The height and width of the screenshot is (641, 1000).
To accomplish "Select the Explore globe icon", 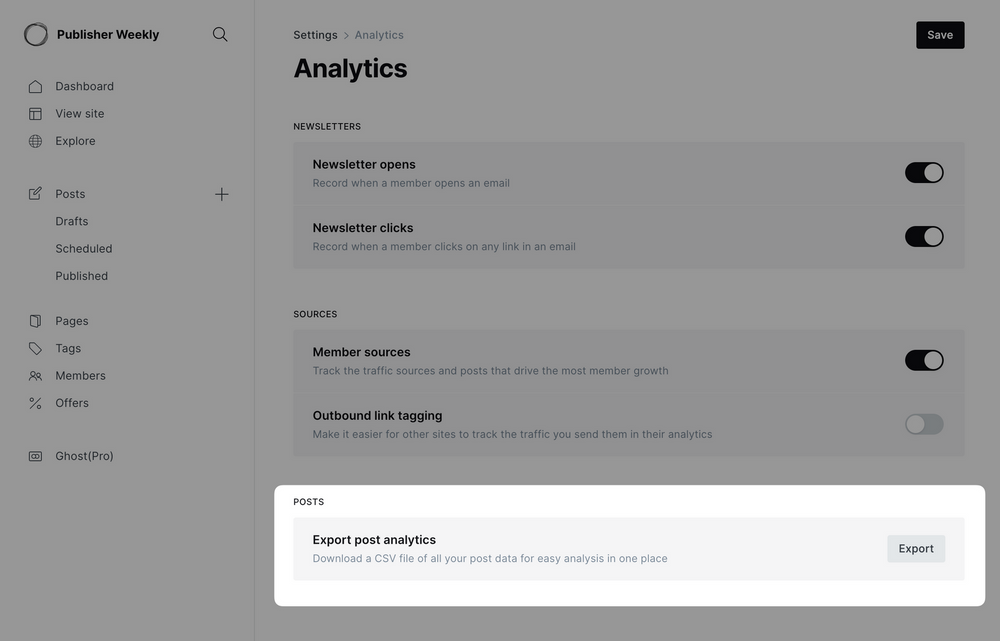I will tap(35, 141).
